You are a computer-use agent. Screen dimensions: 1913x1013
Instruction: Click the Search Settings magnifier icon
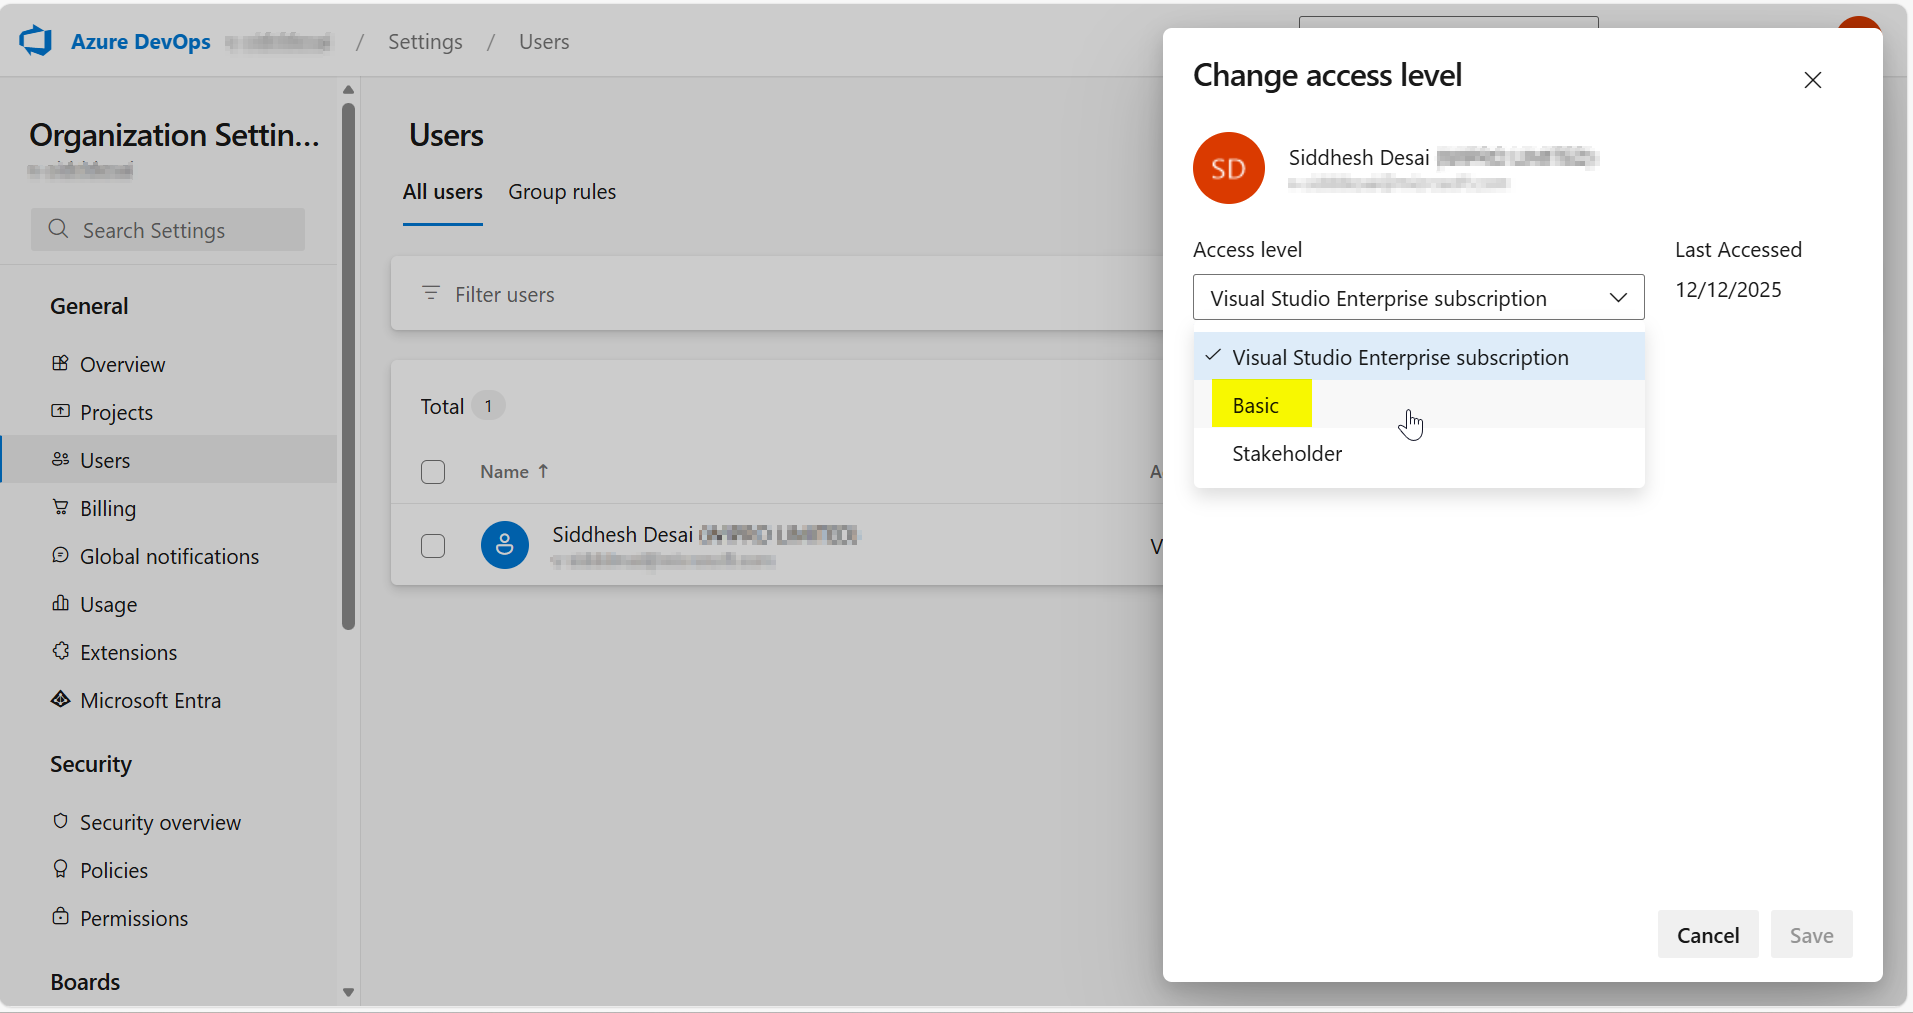tap(59, 229)
